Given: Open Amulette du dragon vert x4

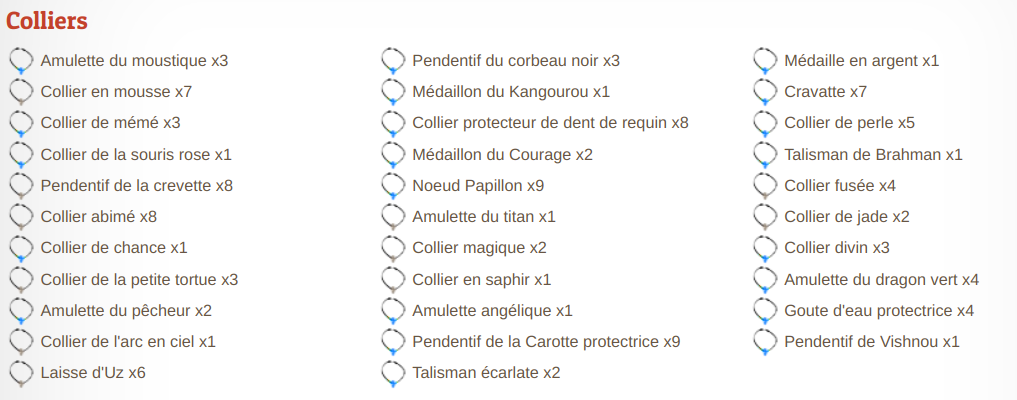Looking at the screenshot, I should tap(881, 279).
